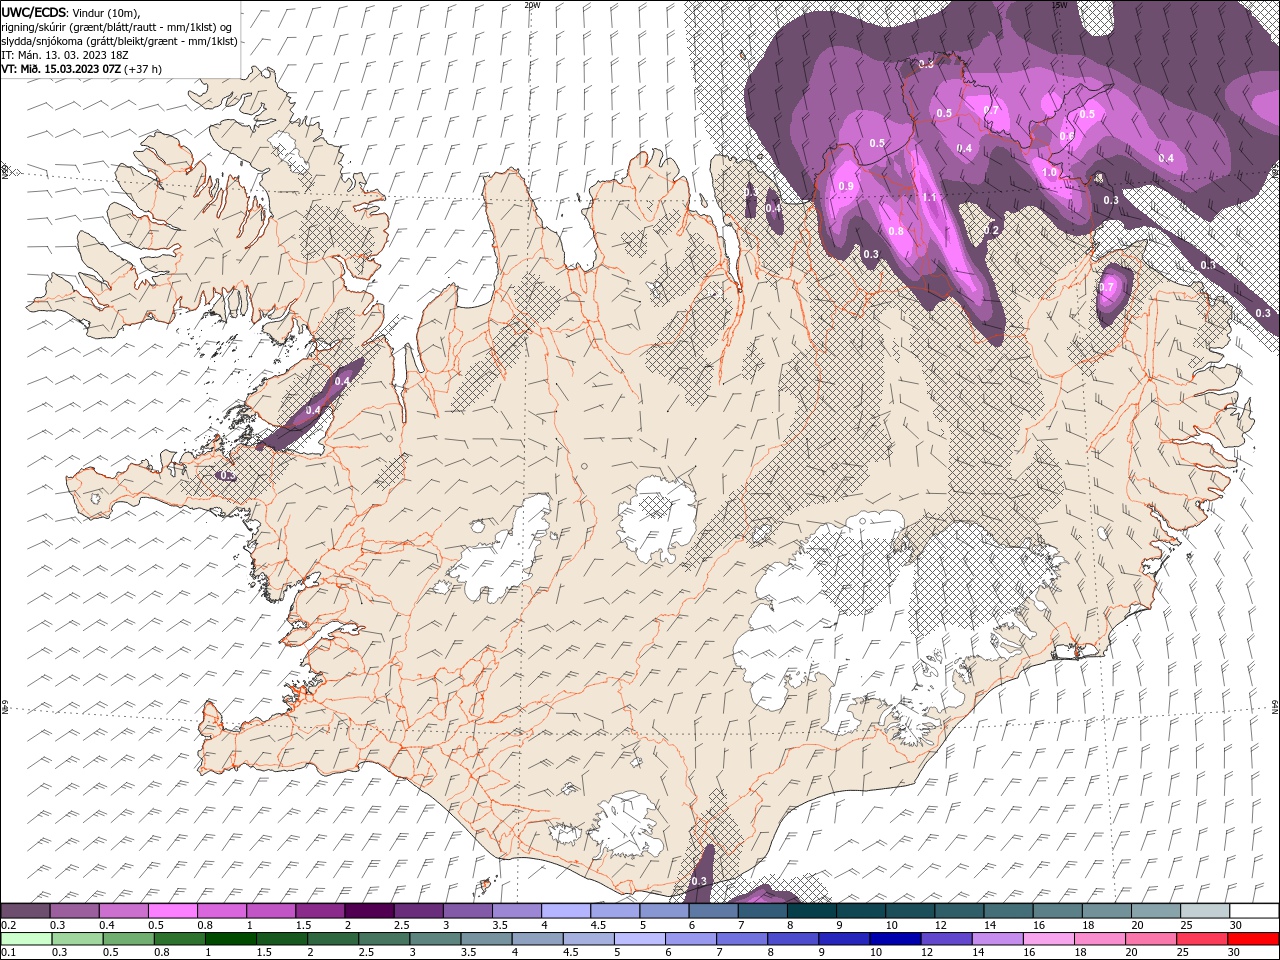
Task: Click the 1.0 precipitation value on the map
Action: pyautogui.click(x=1049, y=172)
